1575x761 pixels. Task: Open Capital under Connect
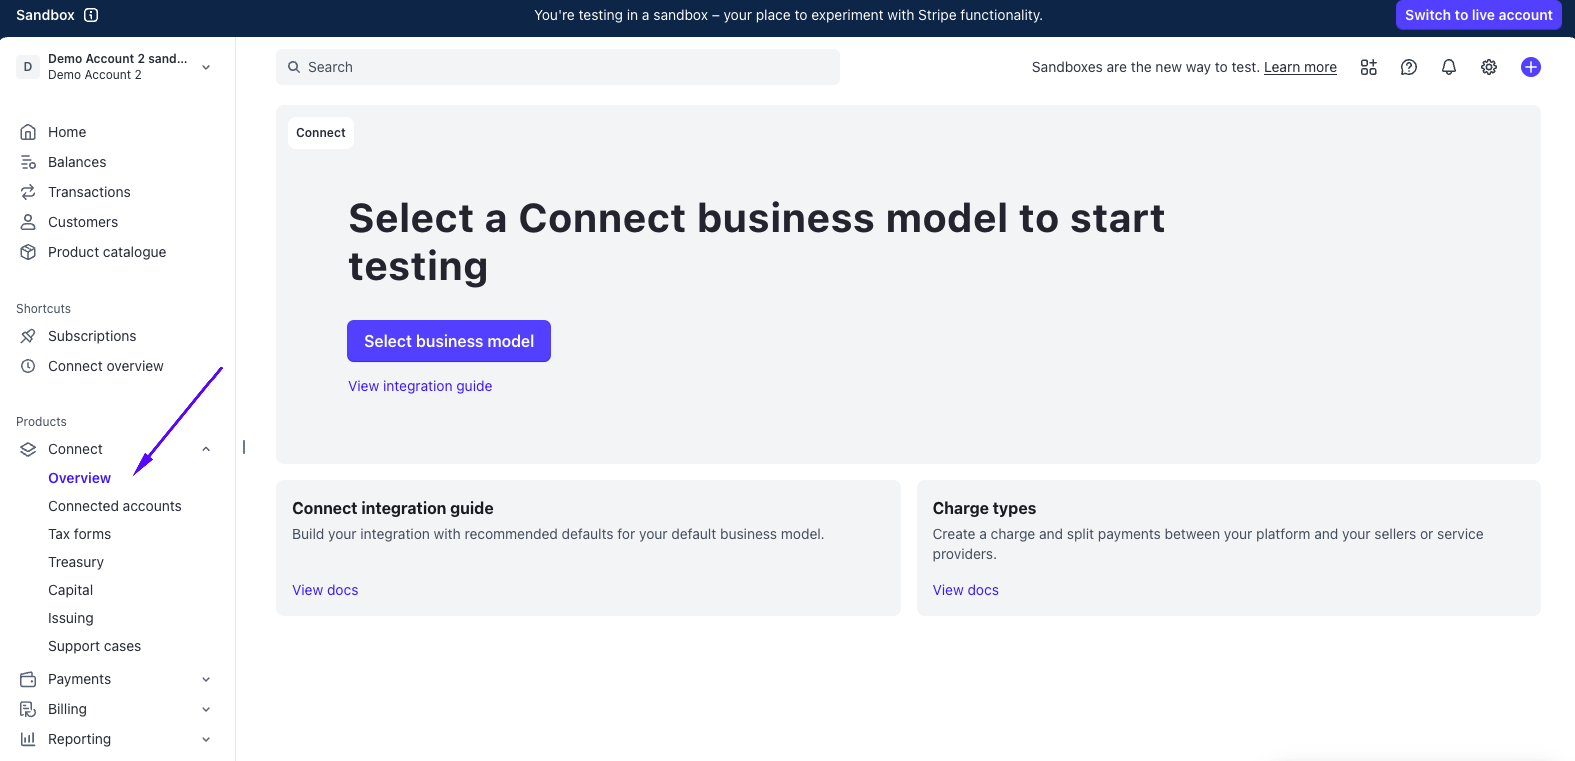click(x=71, y=590)
